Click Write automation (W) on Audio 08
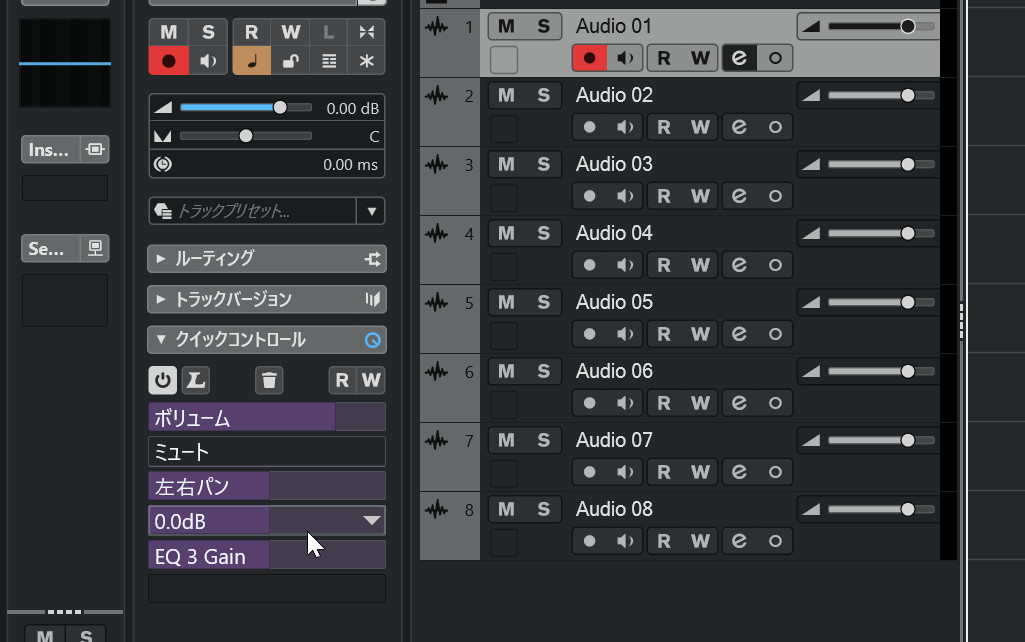This screenshot has width=1025, height=642. (700, 541)
